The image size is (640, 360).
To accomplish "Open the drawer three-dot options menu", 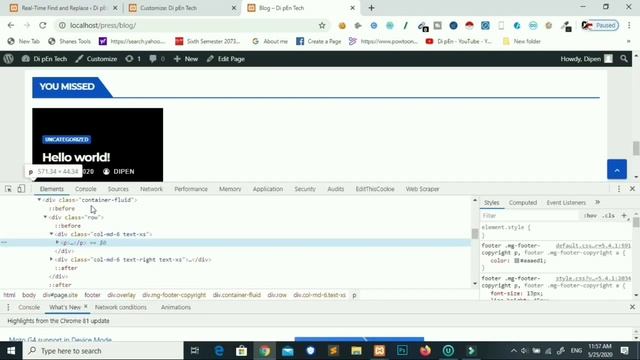I will (8, 307).
